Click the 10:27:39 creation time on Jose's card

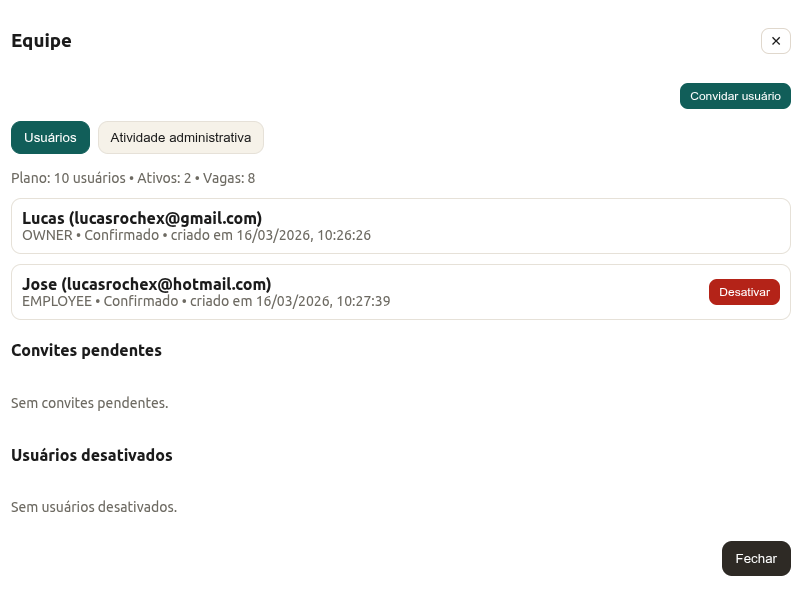click(363, 301)
